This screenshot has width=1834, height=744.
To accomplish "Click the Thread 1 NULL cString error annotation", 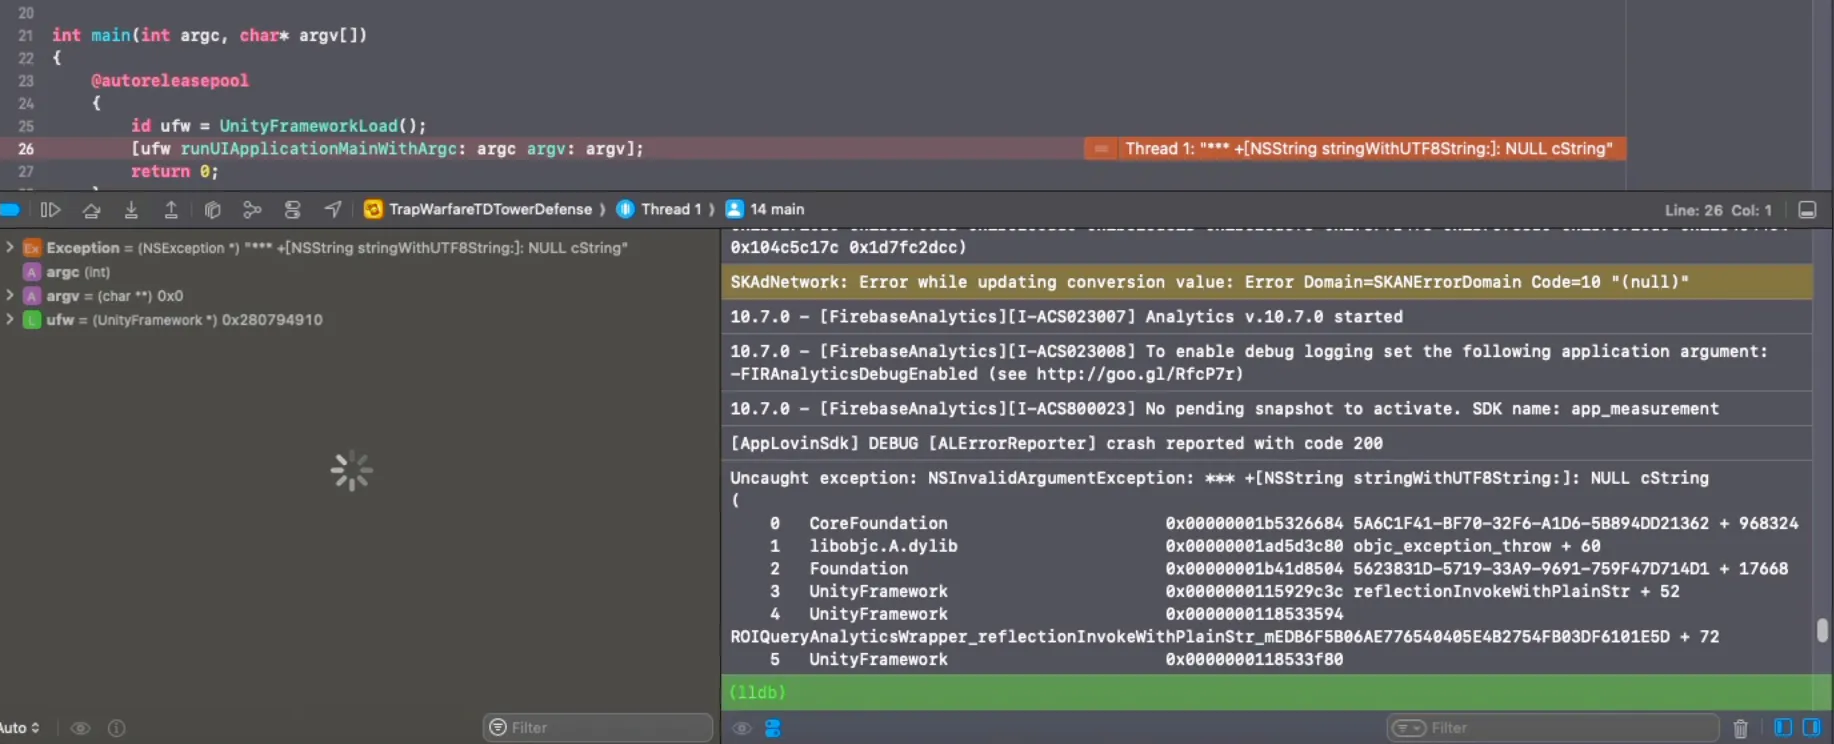I will (1355, 149).
